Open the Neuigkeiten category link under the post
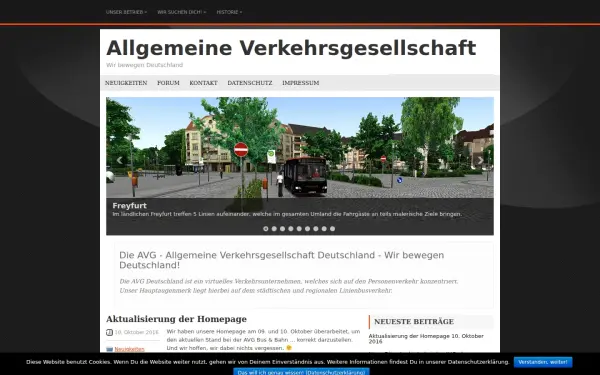This screenshot has height=375, width=600. click(129, 349)
